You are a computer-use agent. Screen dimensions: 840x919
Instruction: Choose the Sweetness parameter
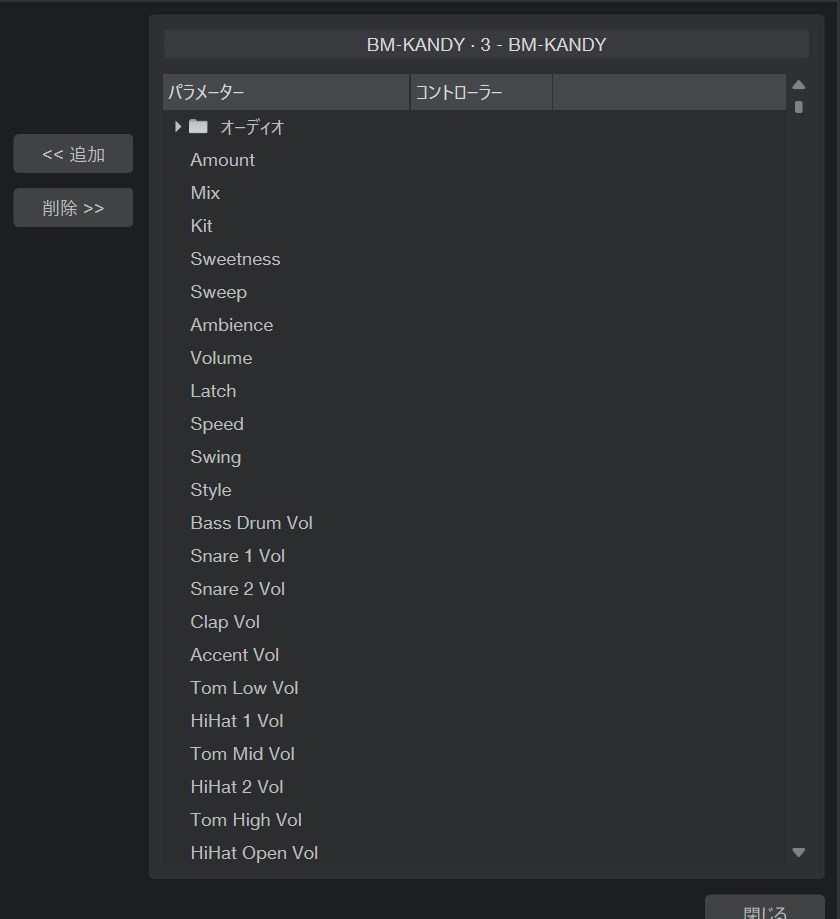click(x=235, y=259)
